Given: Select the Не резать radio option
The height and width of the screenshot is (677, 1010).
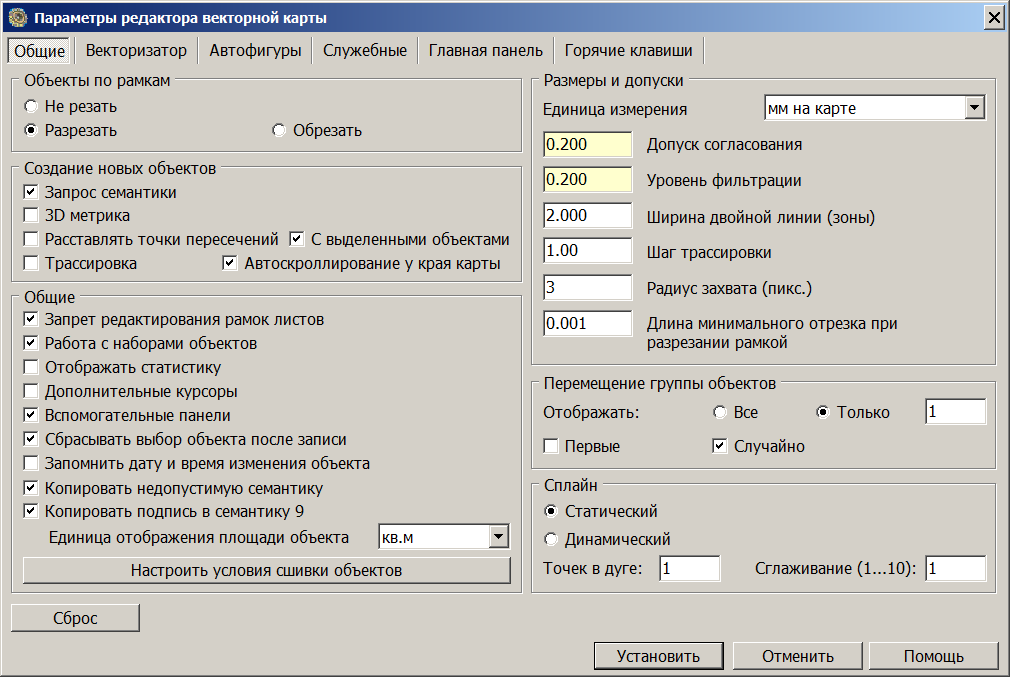Looking at the screenshot, I should click(32, 106).
